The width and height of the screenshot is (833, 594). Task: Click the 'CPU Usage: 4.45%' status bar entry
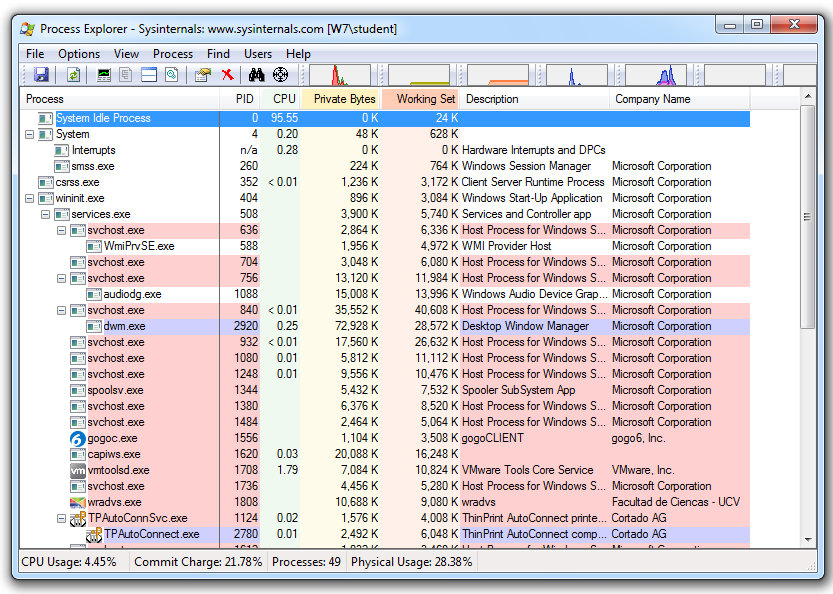click(x=69, y=562)
